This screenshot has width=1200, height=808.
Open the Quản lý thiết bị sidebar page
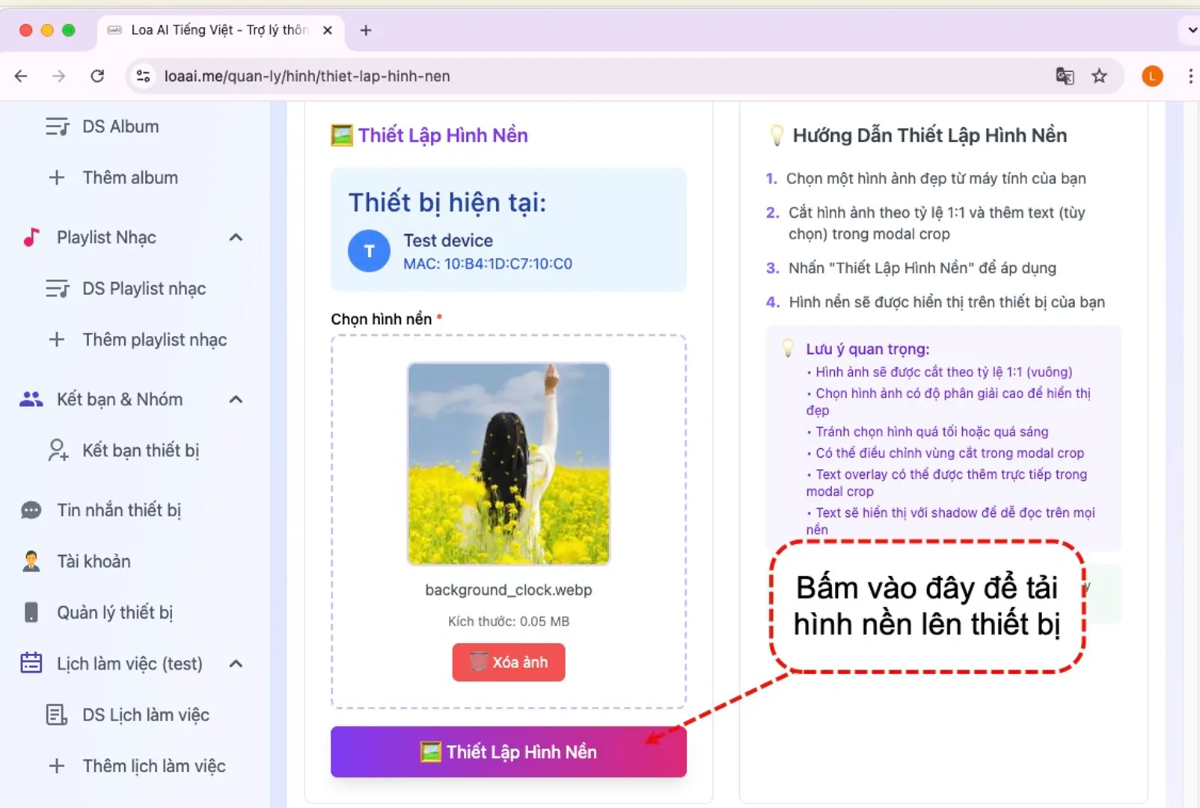pyautogui.click(x=115, y=612)
